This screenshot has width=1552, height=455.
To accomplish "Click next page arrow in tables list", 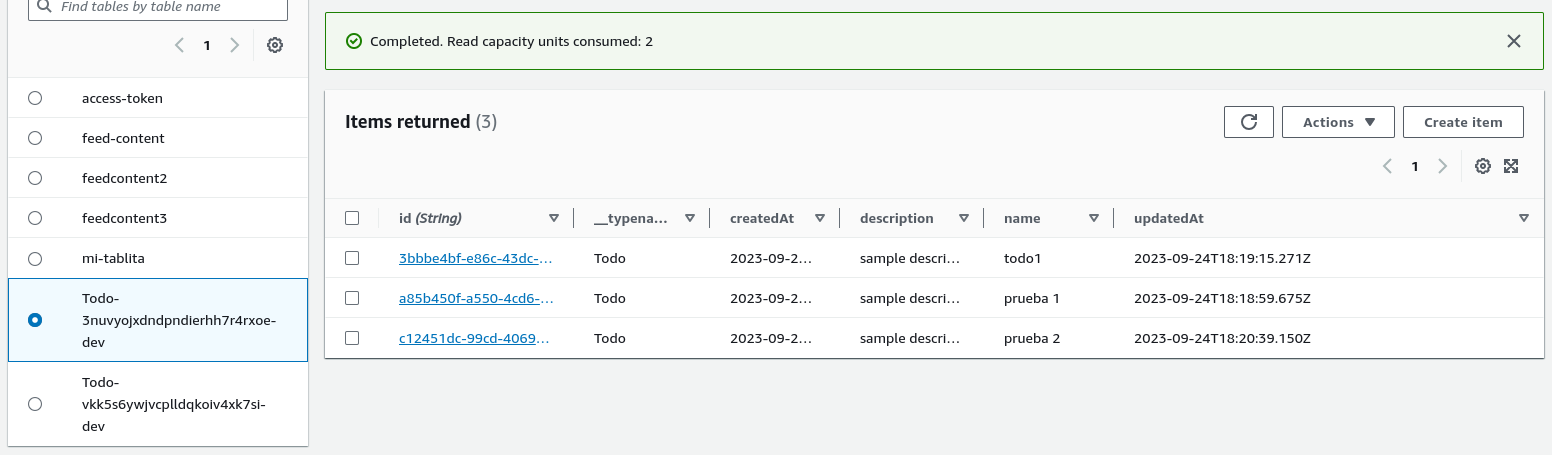I will (234, 45).
